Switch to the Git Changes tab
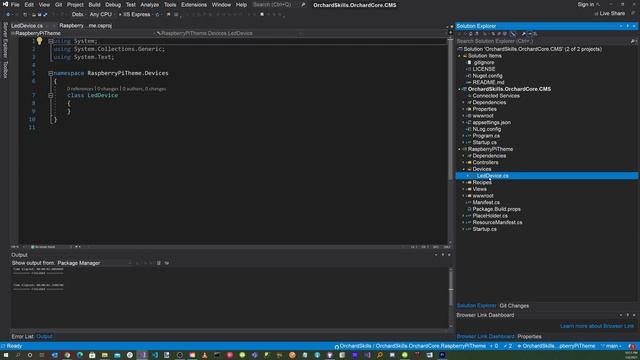This screenshot has height=360, width=640. pos(514,306)
